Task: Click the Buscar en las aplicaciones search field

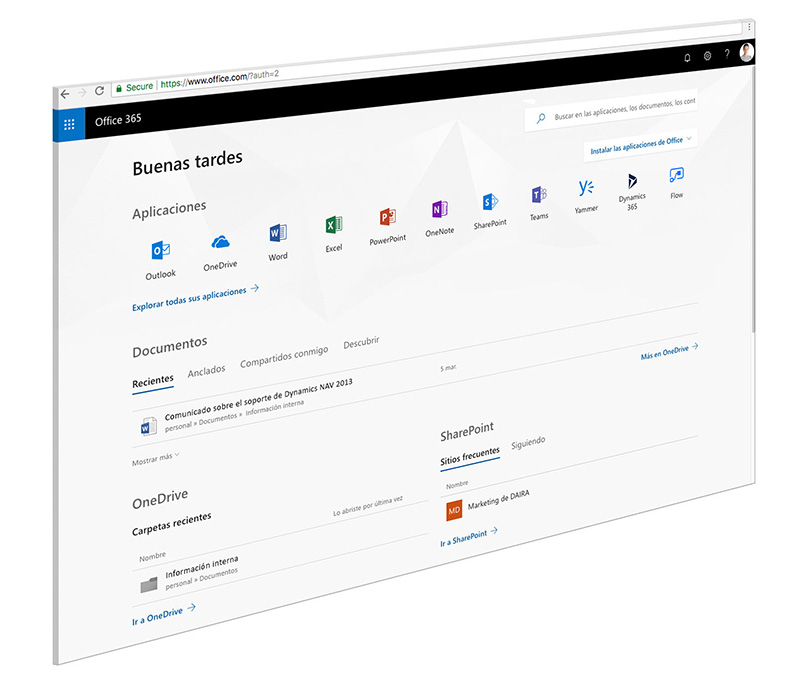Action: pos(611,110)
